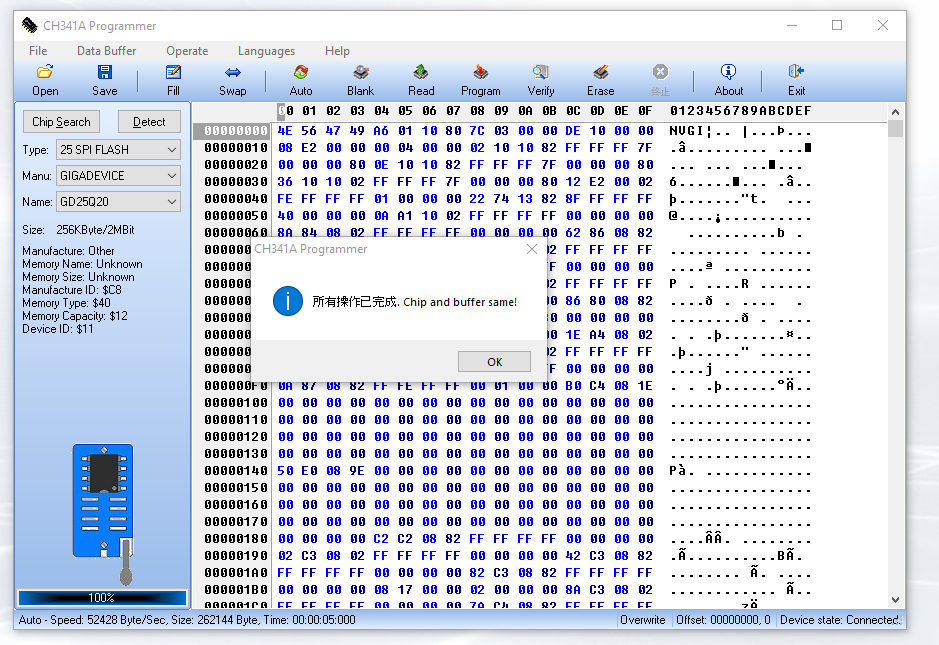Click the Overwrite status bar entry
The image size is (939, 645).
click(643, 620)
